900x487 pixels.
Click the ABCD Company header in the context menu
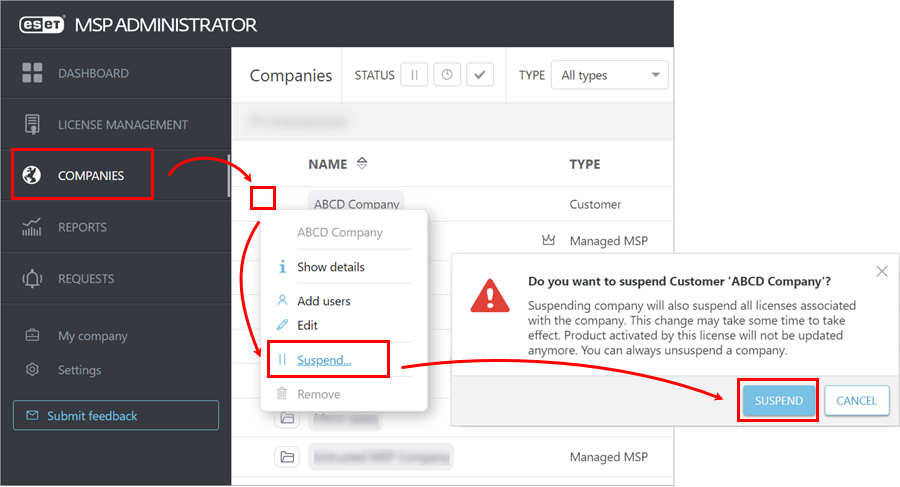click(x=340, y=232)
